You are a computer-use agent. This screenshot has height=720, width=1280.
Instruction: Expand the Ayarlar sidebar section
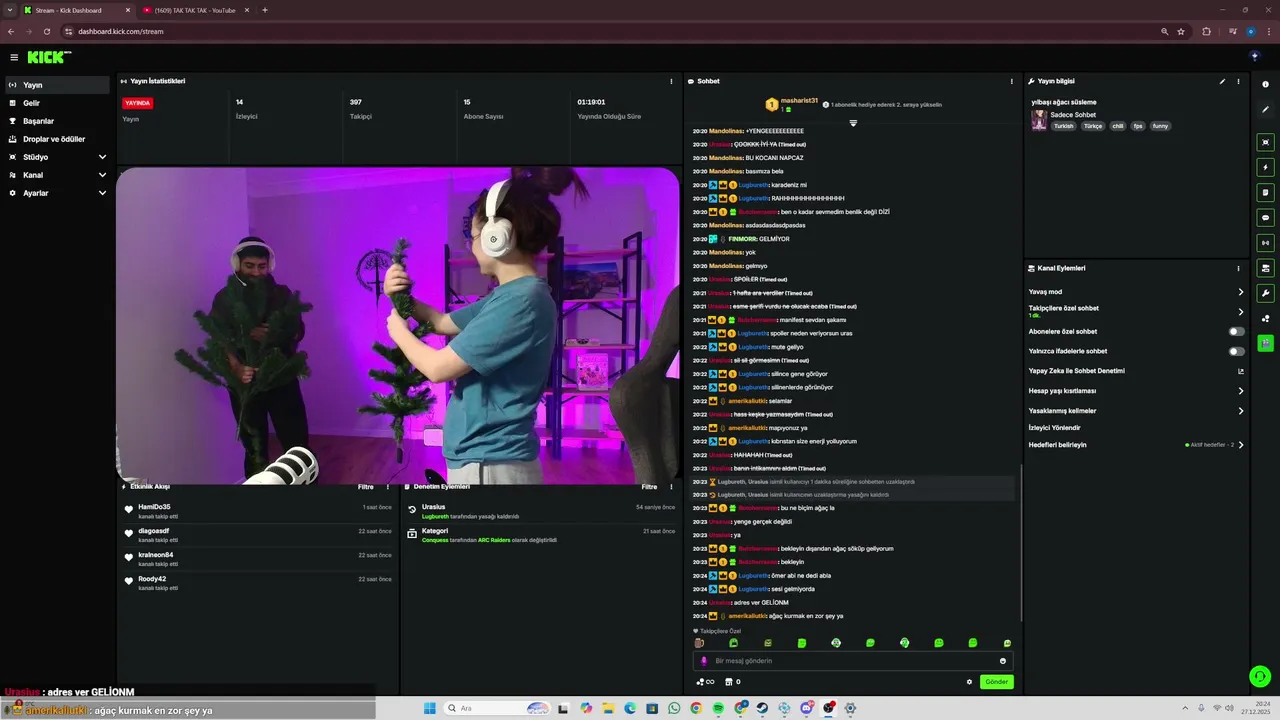click(x=57, y=193)
